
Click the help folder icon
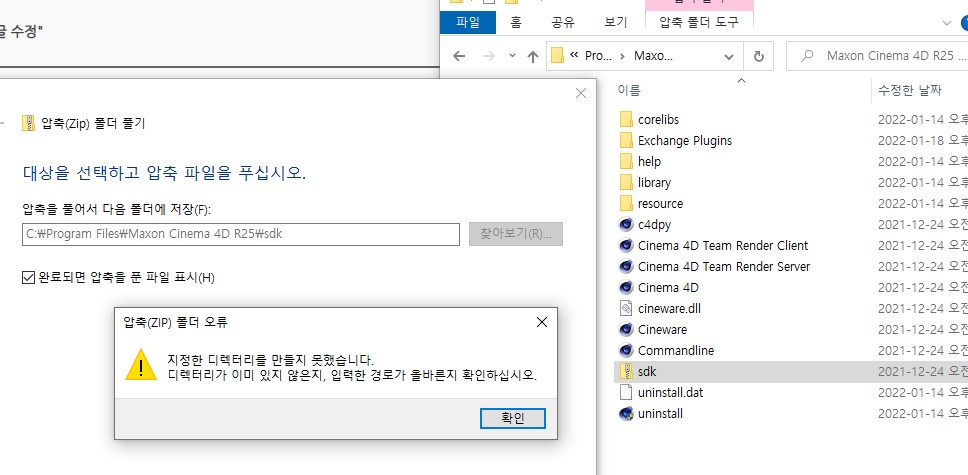point(626,161)
